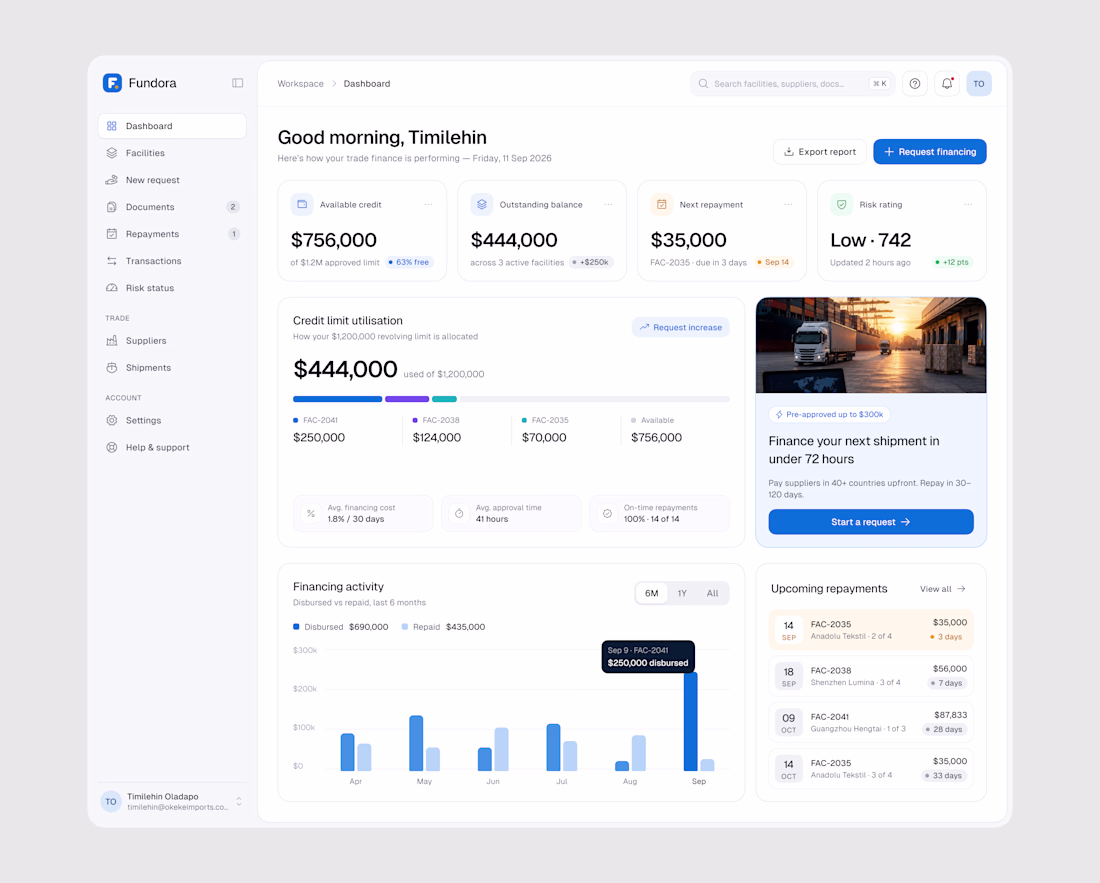This screenshot has height=883, width=1100.
Task: Click the Fundora logo icon
Action: click(112, 83)
